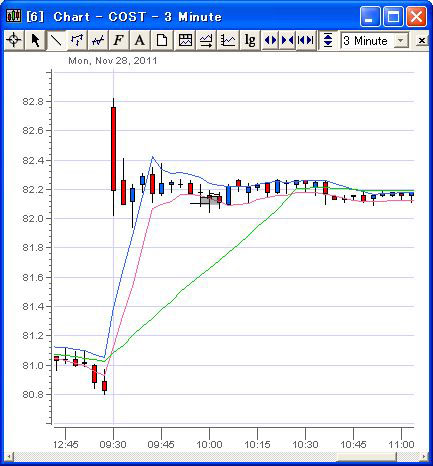
Task: Close the toolbar with small x
Action: [422, 41]
